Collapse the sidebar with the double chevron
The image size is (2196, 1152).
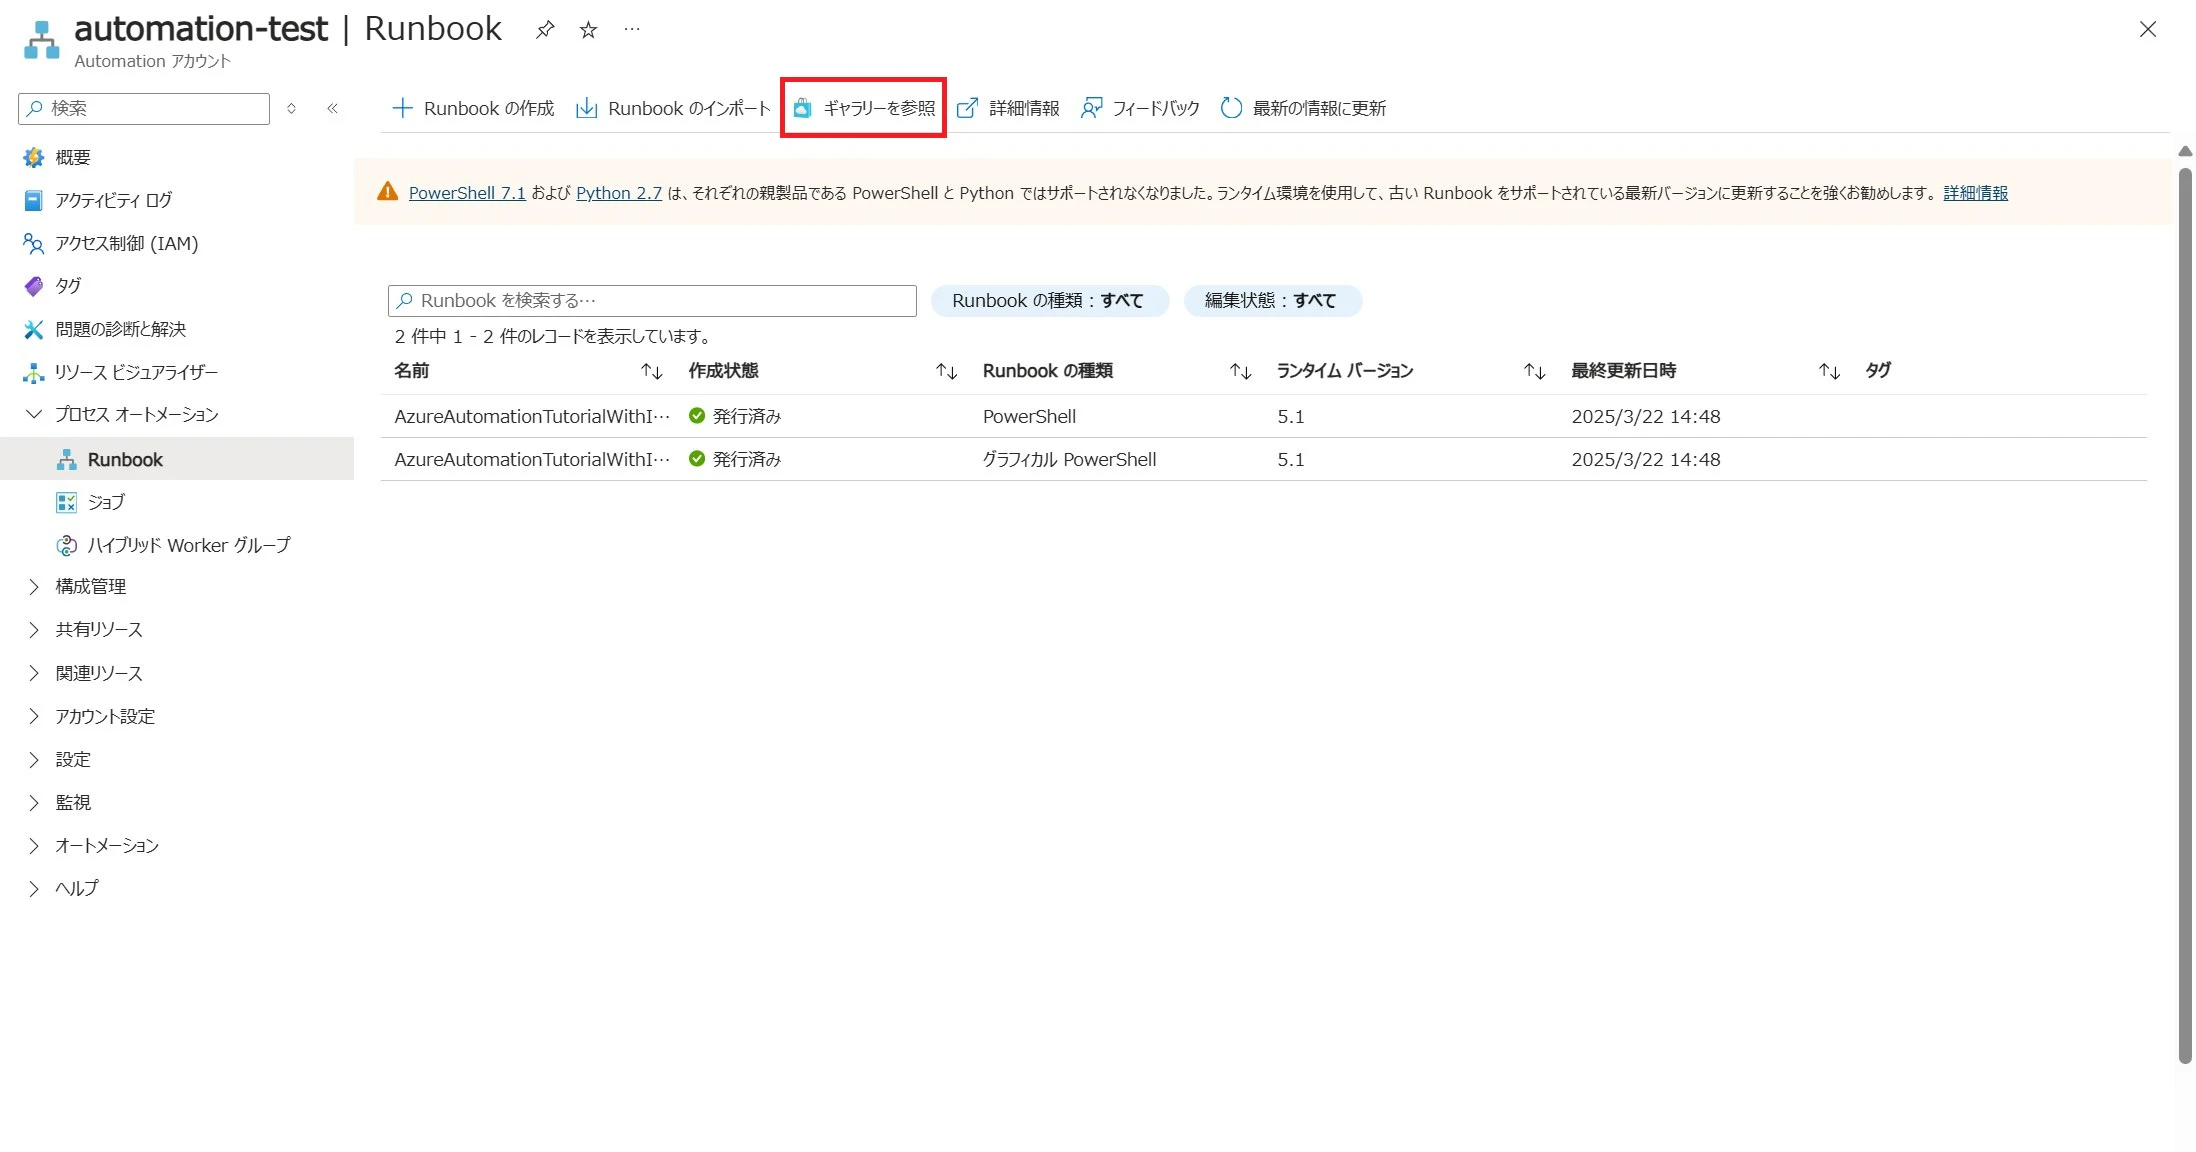pyautogui.click(x=333, y=108)
